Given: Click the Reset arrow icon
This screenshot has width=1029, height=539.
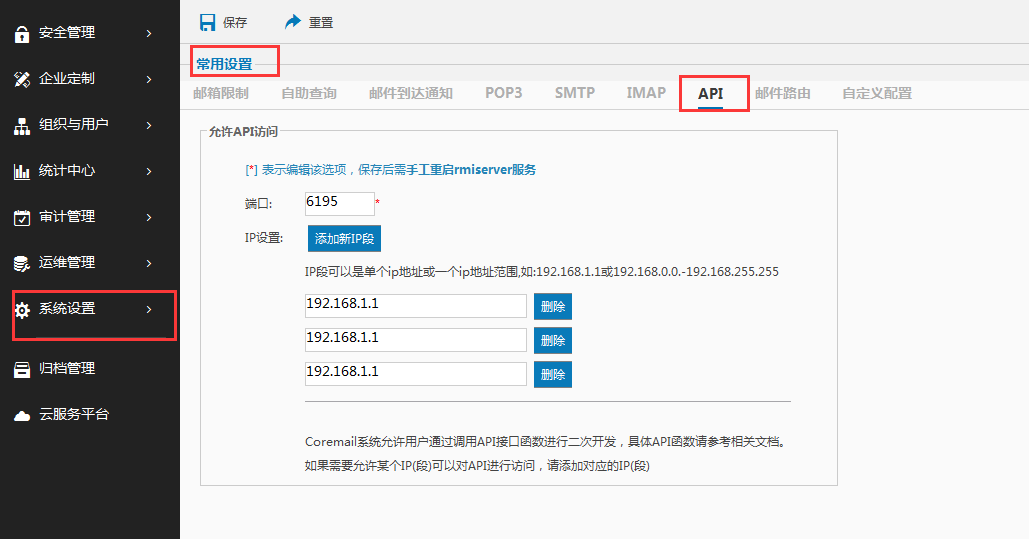Looking at the screenshot, I should (x=293, y=22).
